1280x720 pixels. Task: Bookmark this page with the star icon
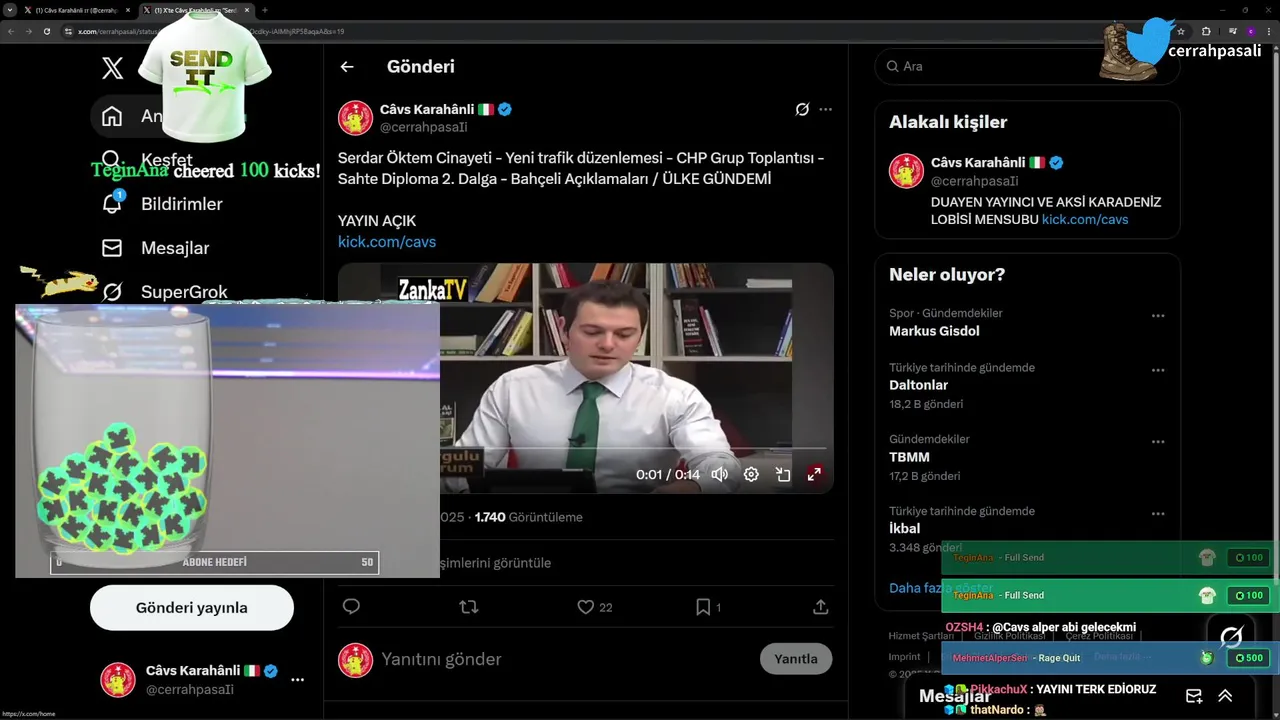(1181, 31)
